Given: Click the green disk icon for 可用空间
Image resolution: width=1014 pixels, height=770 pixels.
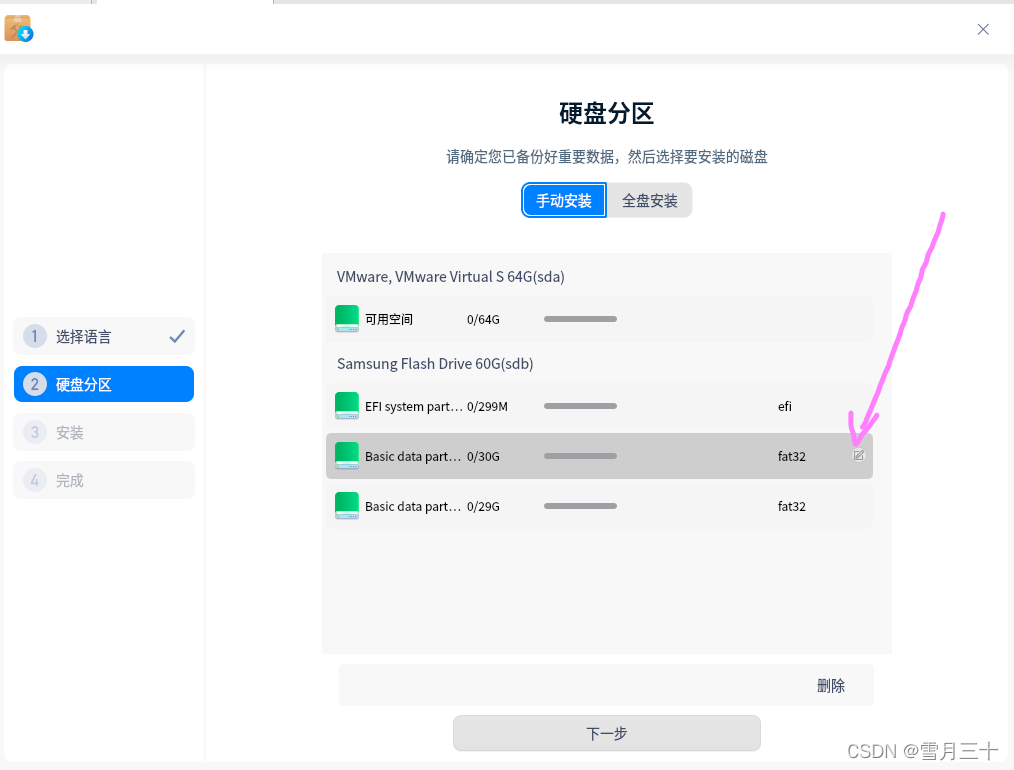Looking at the screenshot, I should pyautogui.click(x=347, y=319).
